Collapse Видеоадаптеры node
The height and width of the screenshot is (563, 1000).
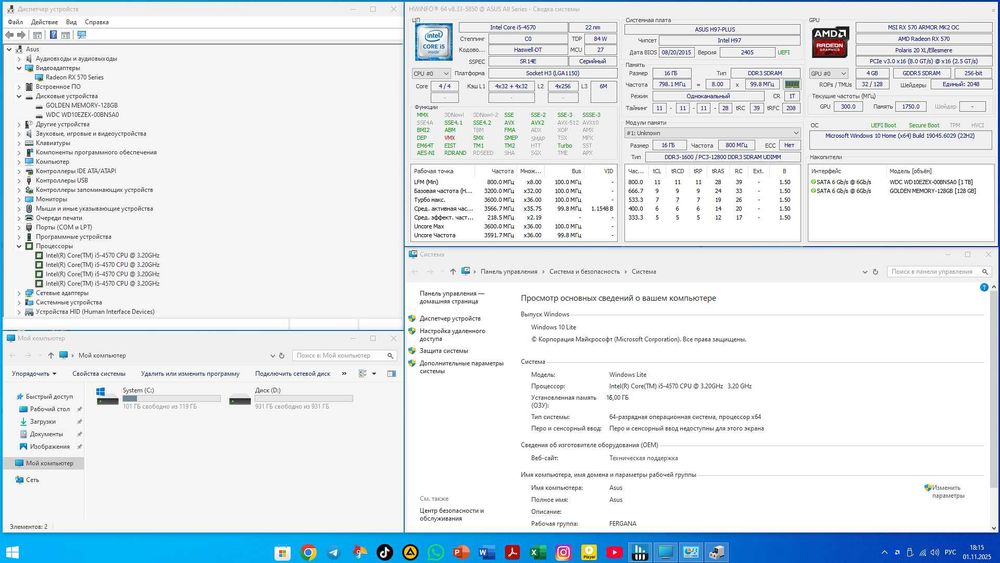(19, 68)
